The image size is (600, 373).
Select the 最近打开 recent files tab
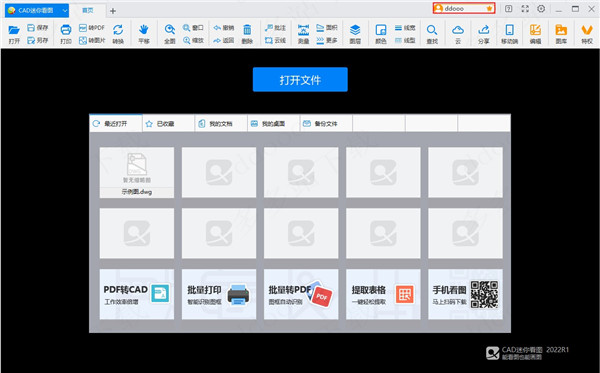pos(116,124)
